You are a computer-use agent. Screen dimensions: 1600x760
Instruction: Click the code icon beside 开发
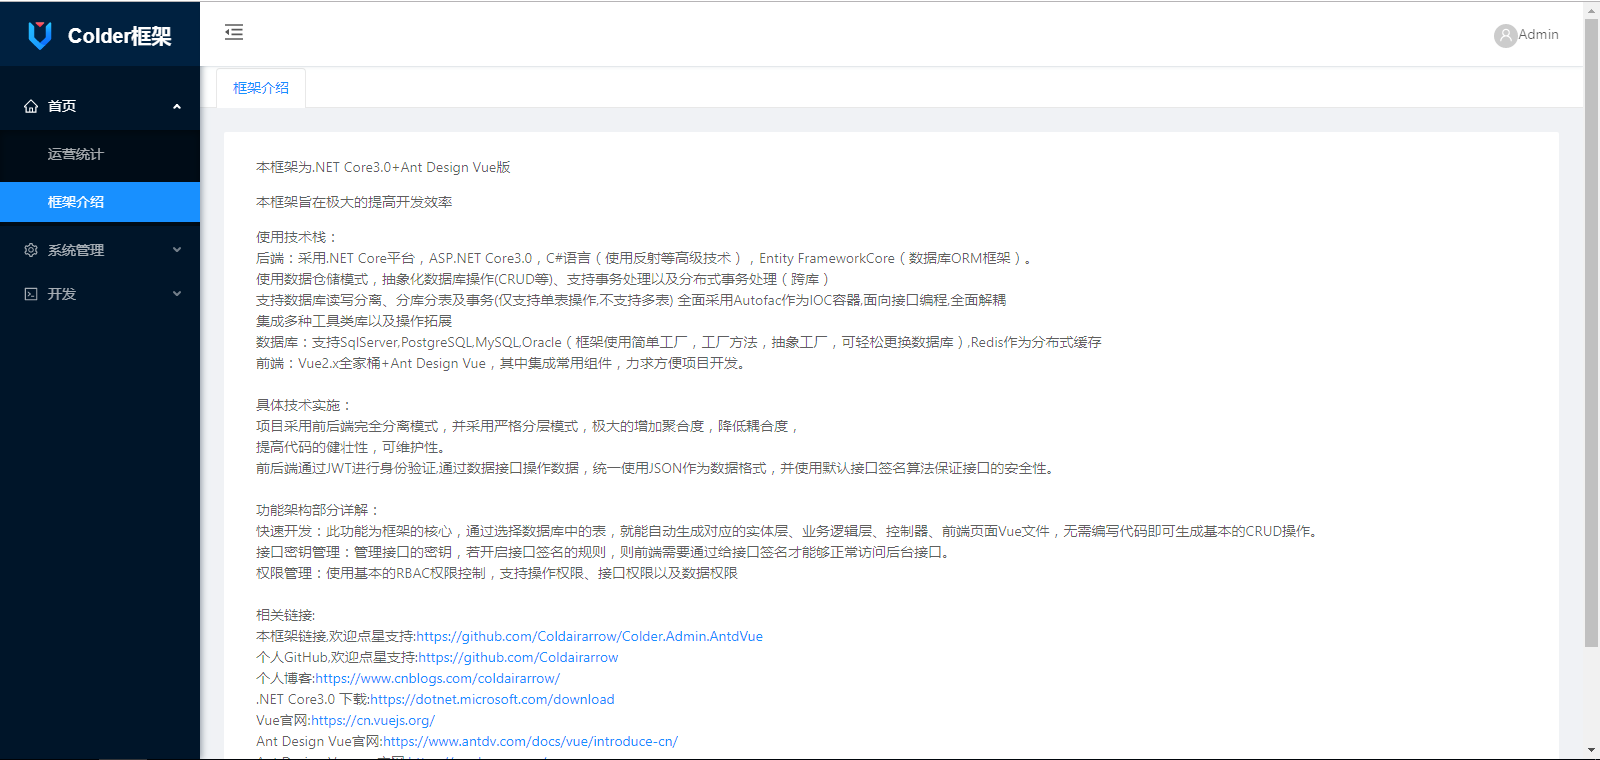(x=31, y=294)
